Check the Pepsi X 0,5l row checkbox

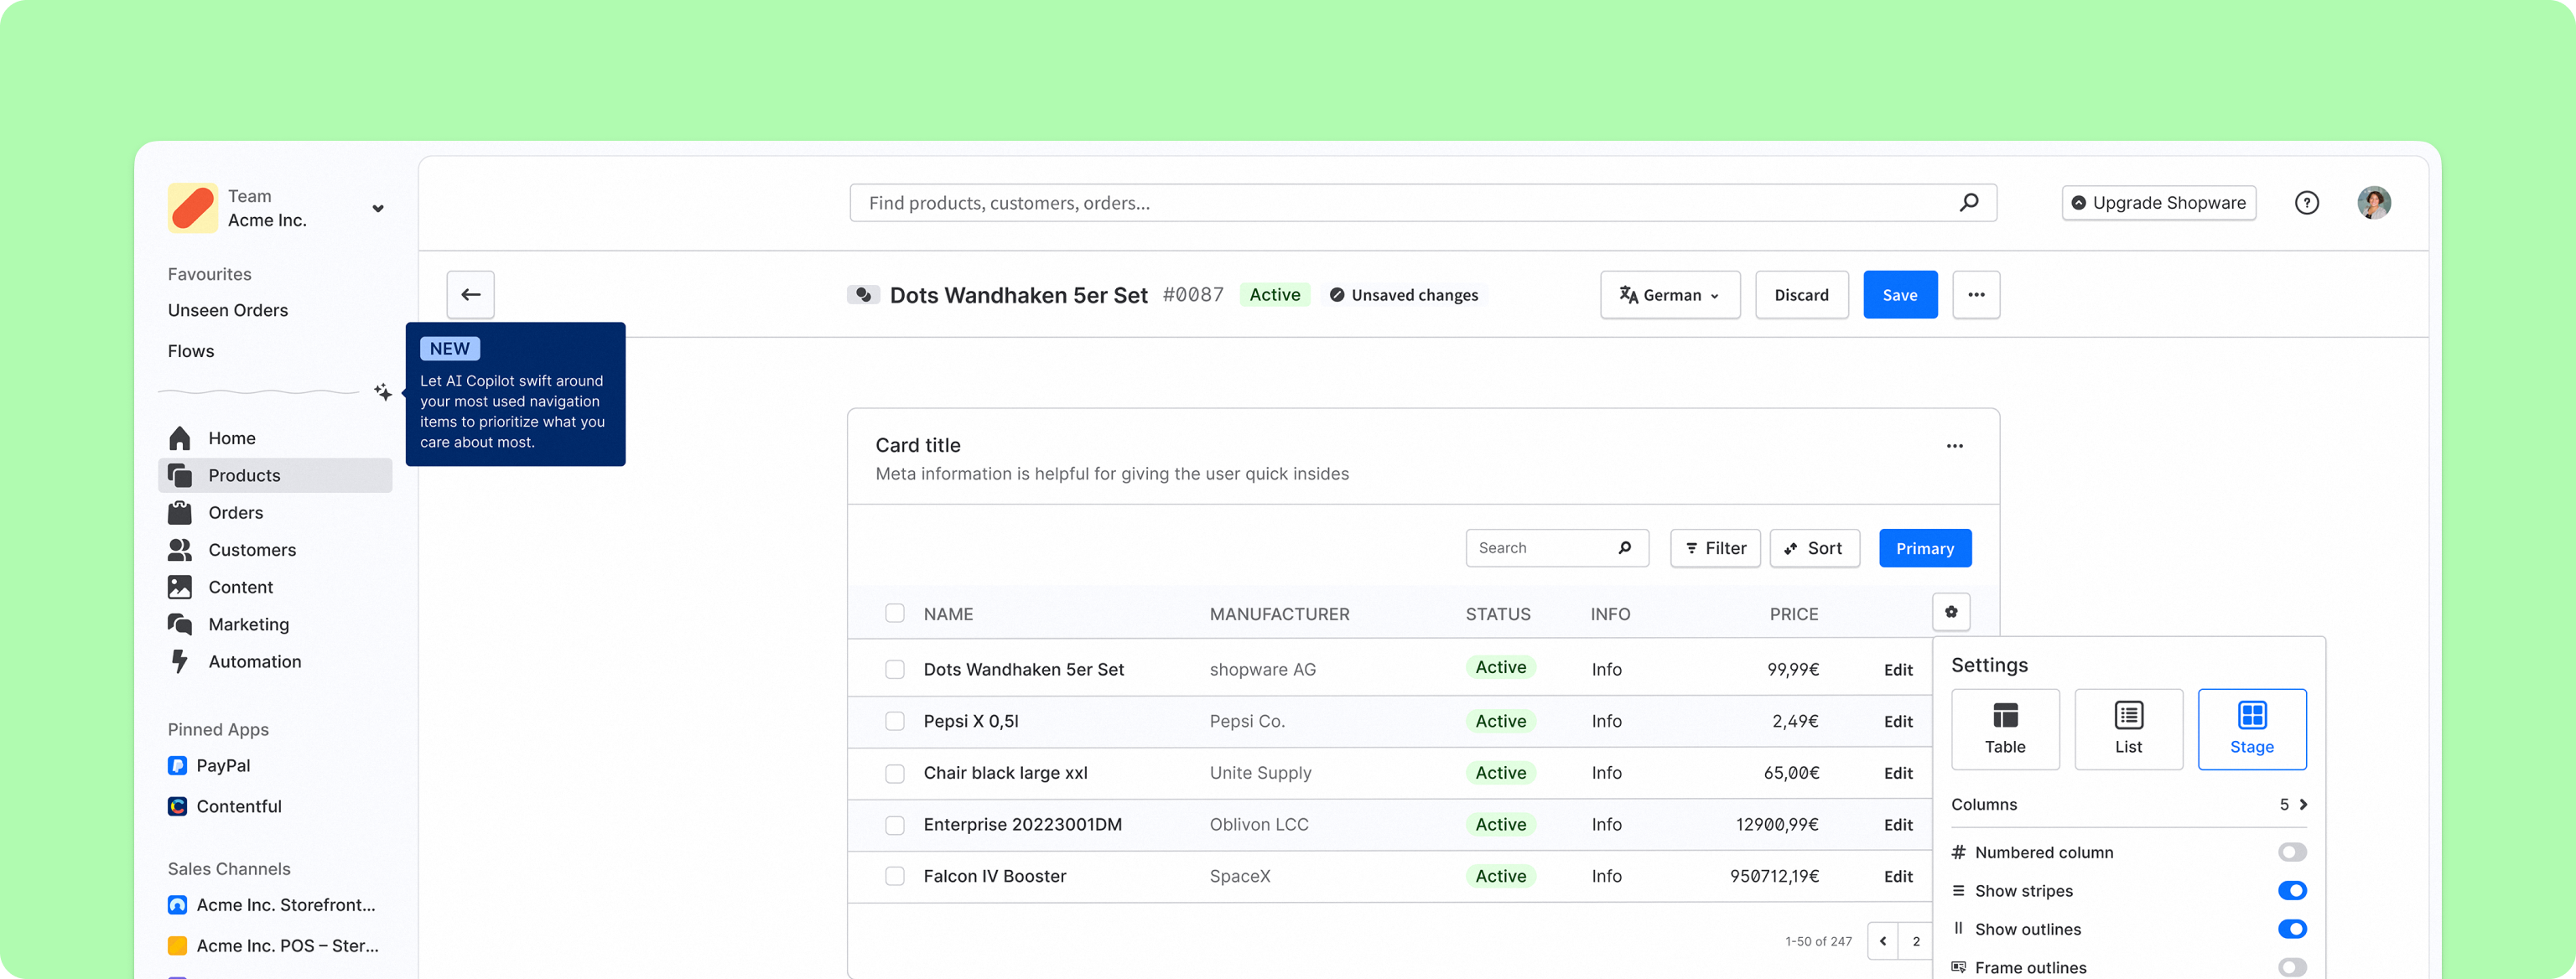(x=894, y=721)
